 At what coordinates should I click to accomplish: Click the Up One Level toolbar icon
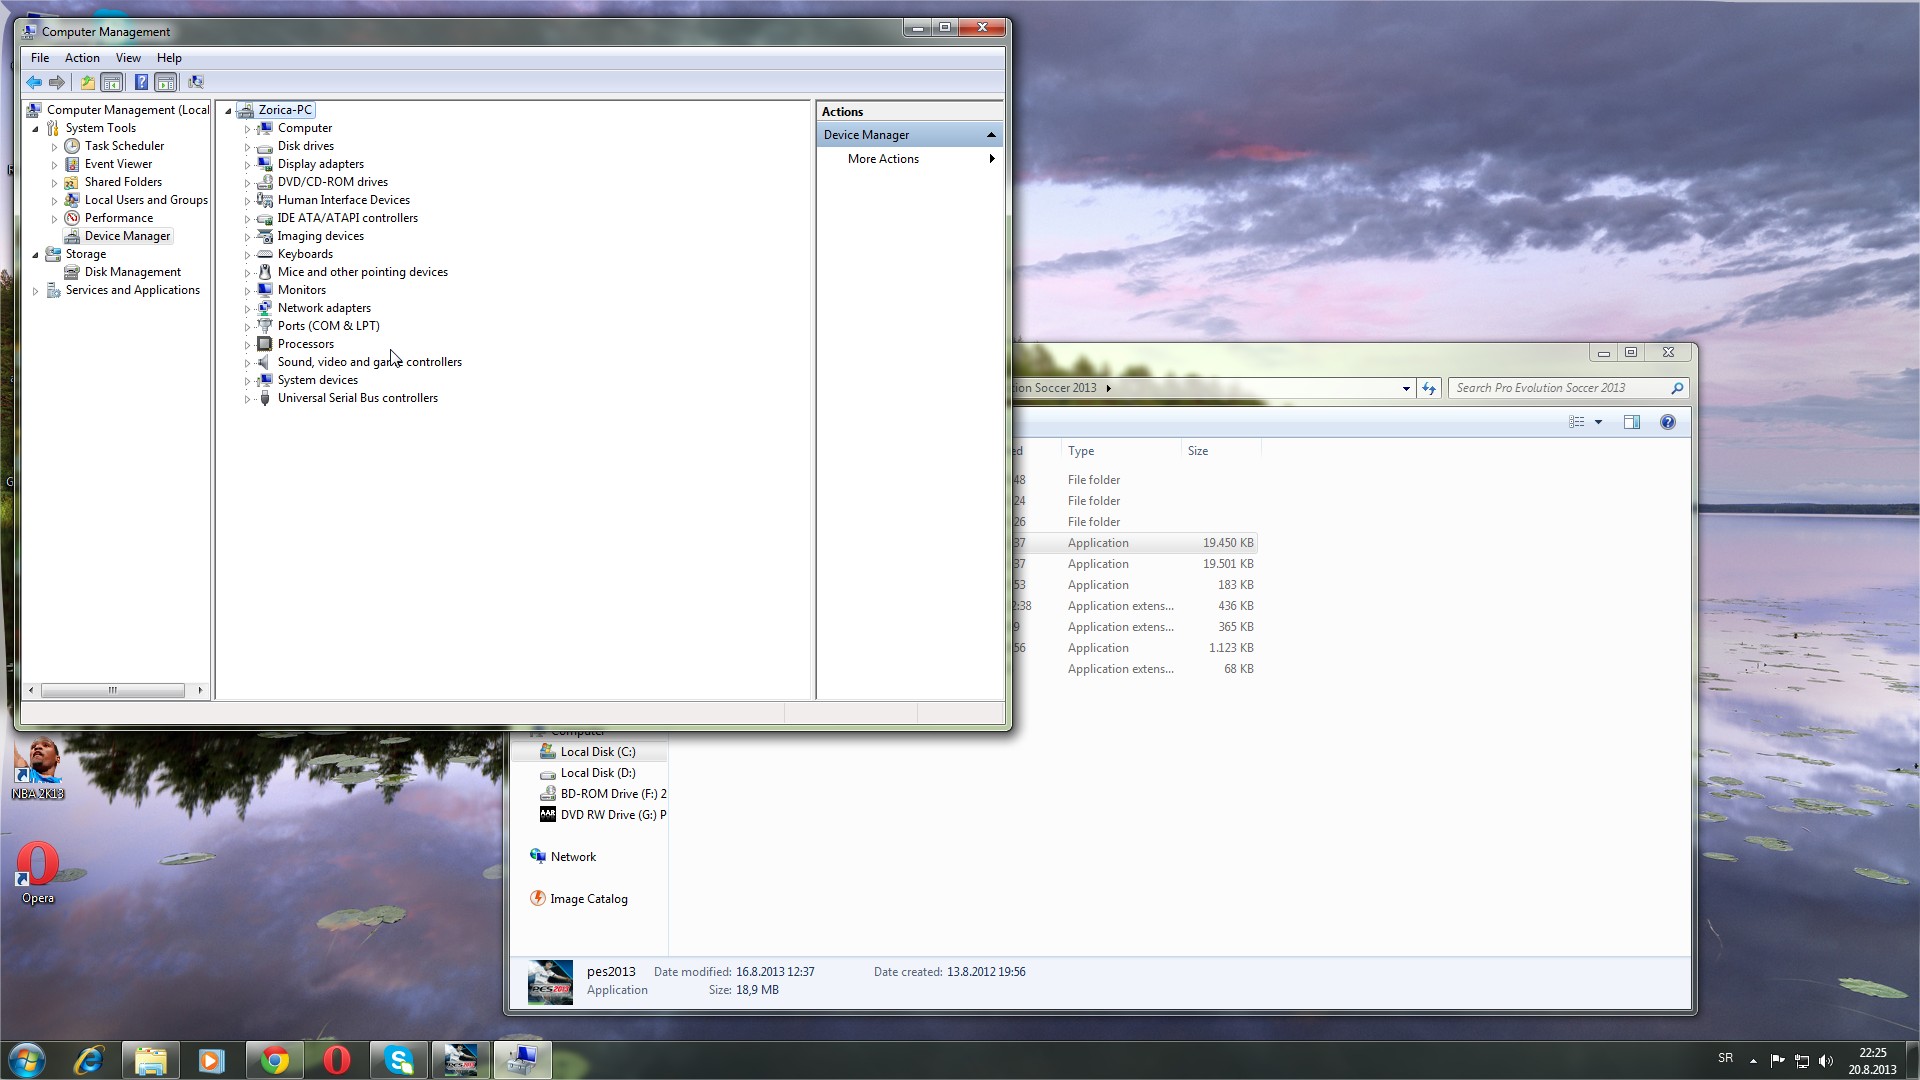pyautogui.click(x=88, y=83)
